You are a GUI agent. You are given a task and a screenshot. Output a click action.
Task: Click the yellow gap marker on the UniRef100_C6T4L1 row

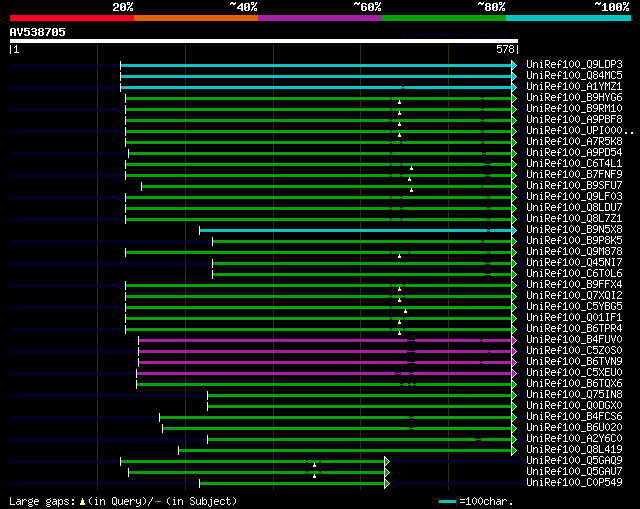click(x=411, y=168)
